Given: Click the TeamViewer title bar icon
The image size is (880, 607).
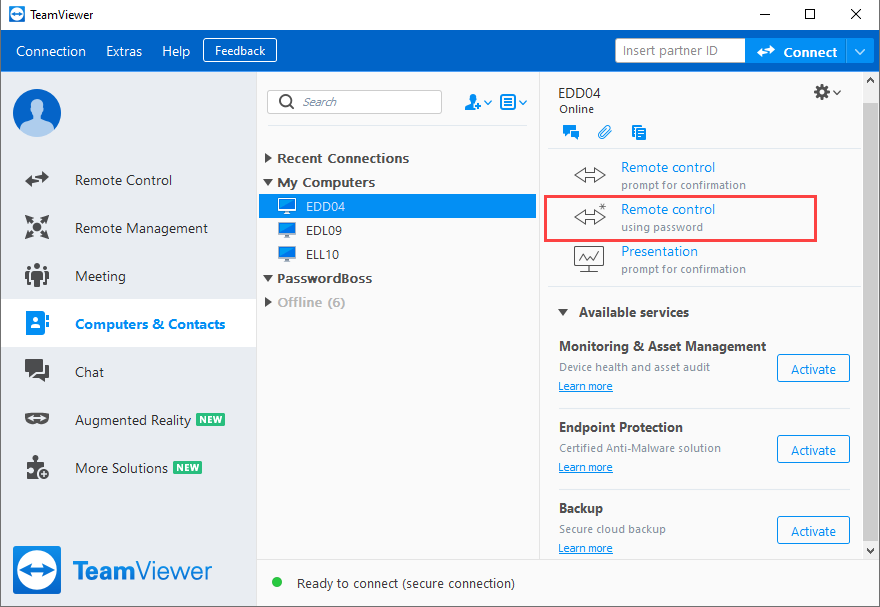Looking at the screenshot, I should [17, 14].
